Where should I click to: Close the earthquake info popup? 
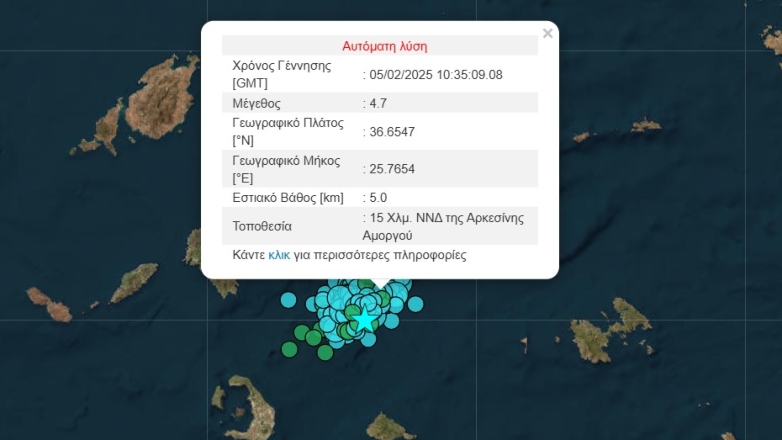[x=547, y=33]
